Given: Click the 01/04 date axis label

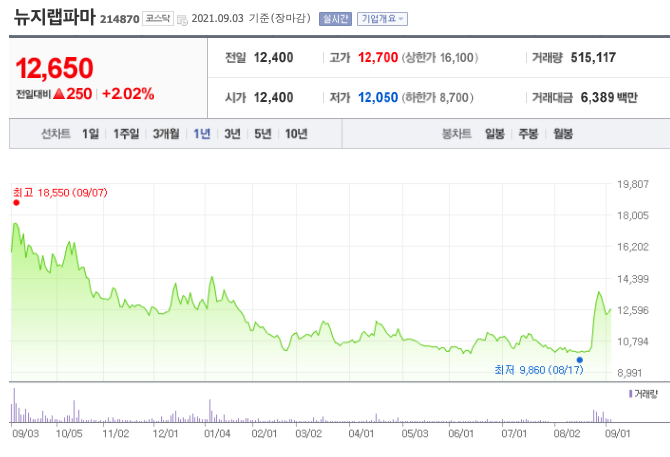Looking at the screenshot, I should [217, 434].
